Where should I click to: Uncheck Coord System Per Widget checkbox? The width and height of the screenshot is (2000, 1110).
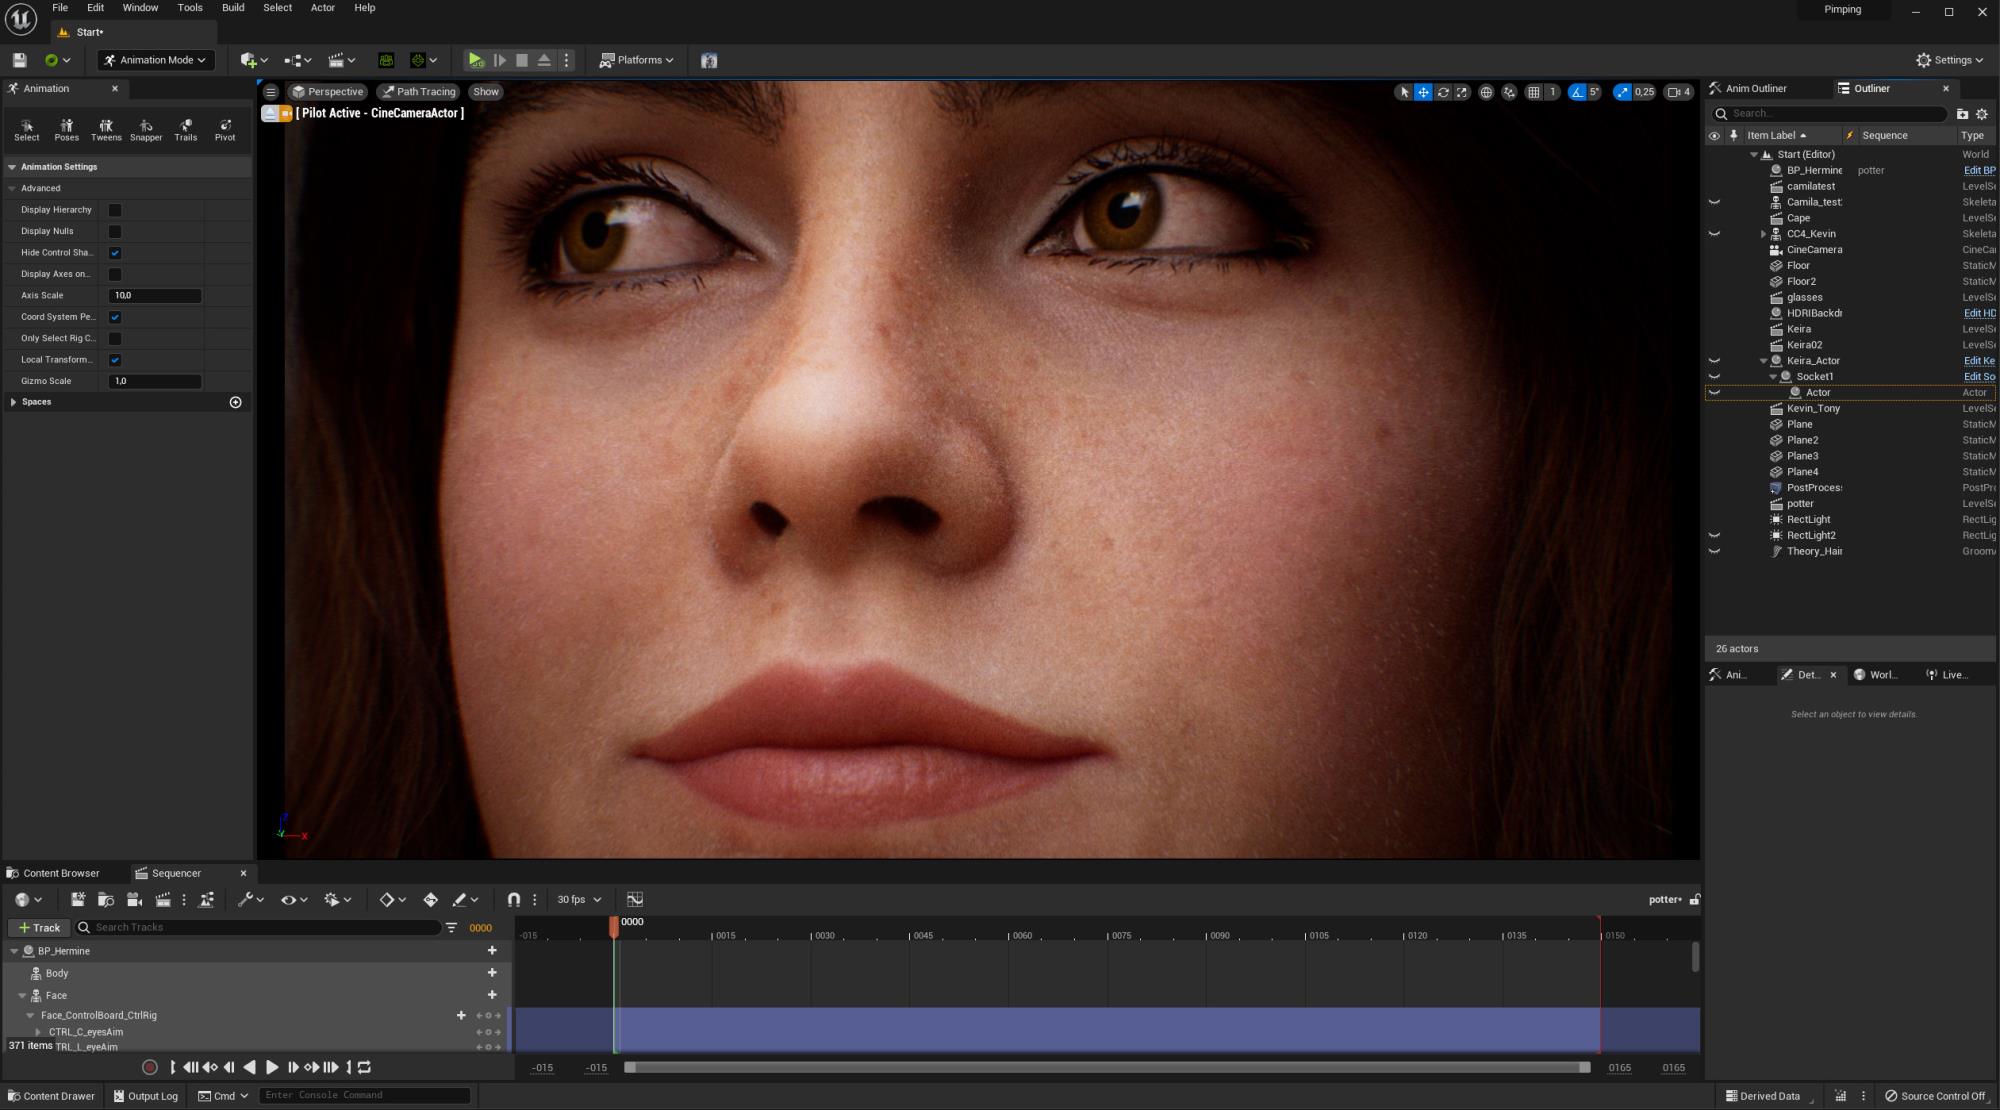click(115, 317)
